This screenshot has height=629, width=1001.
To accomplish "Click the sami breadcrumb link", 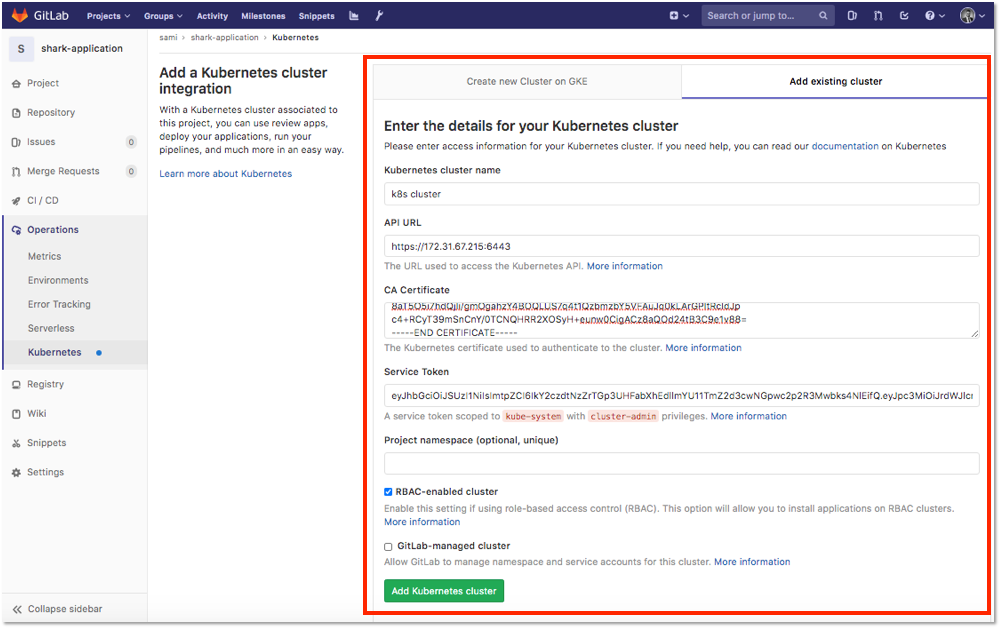I will [x=169, y=38].
